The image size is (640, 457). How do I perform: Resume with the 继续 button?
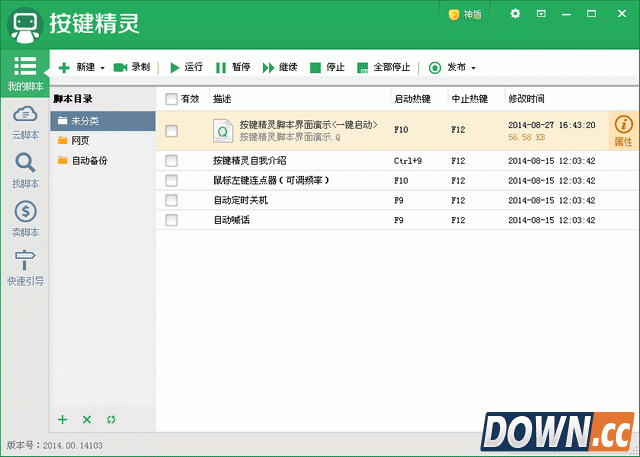pyautogui.click(x=280, y=67)
